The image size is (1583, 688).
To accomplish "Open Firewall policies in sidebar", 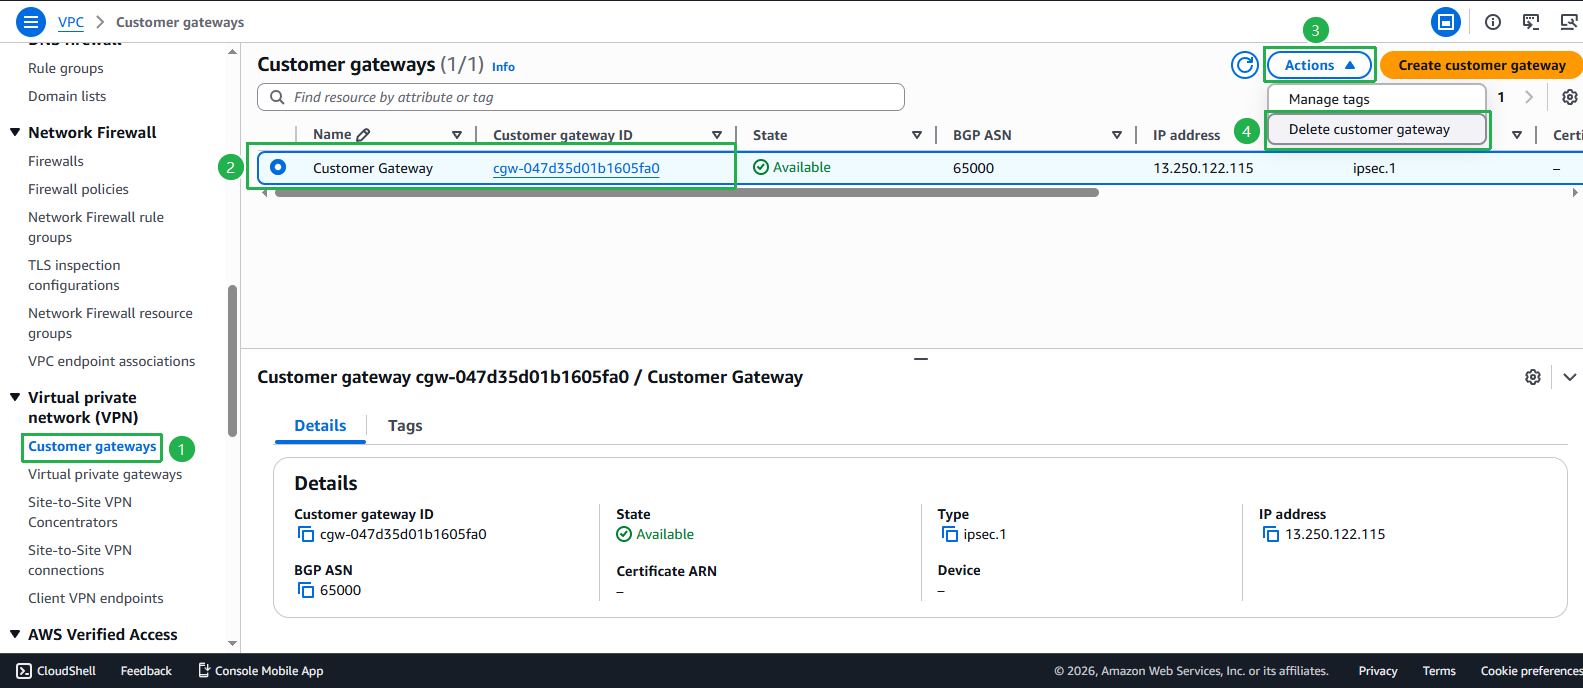I will point(78,189).
